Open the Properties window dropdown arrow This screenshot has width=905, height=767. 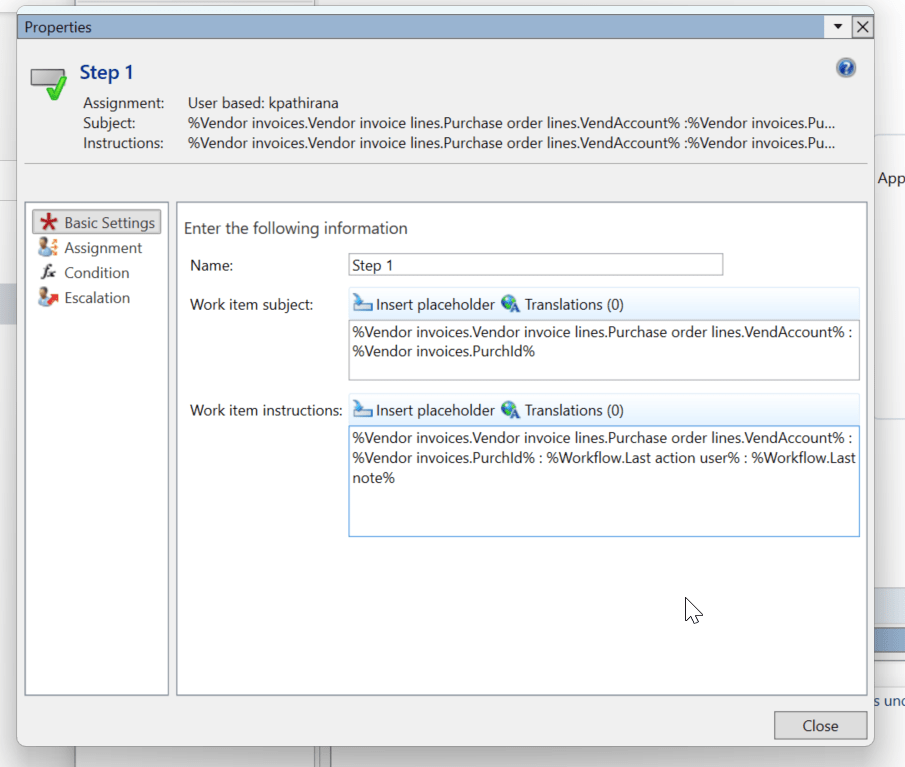pyautogui.click(x=838, y=26)
